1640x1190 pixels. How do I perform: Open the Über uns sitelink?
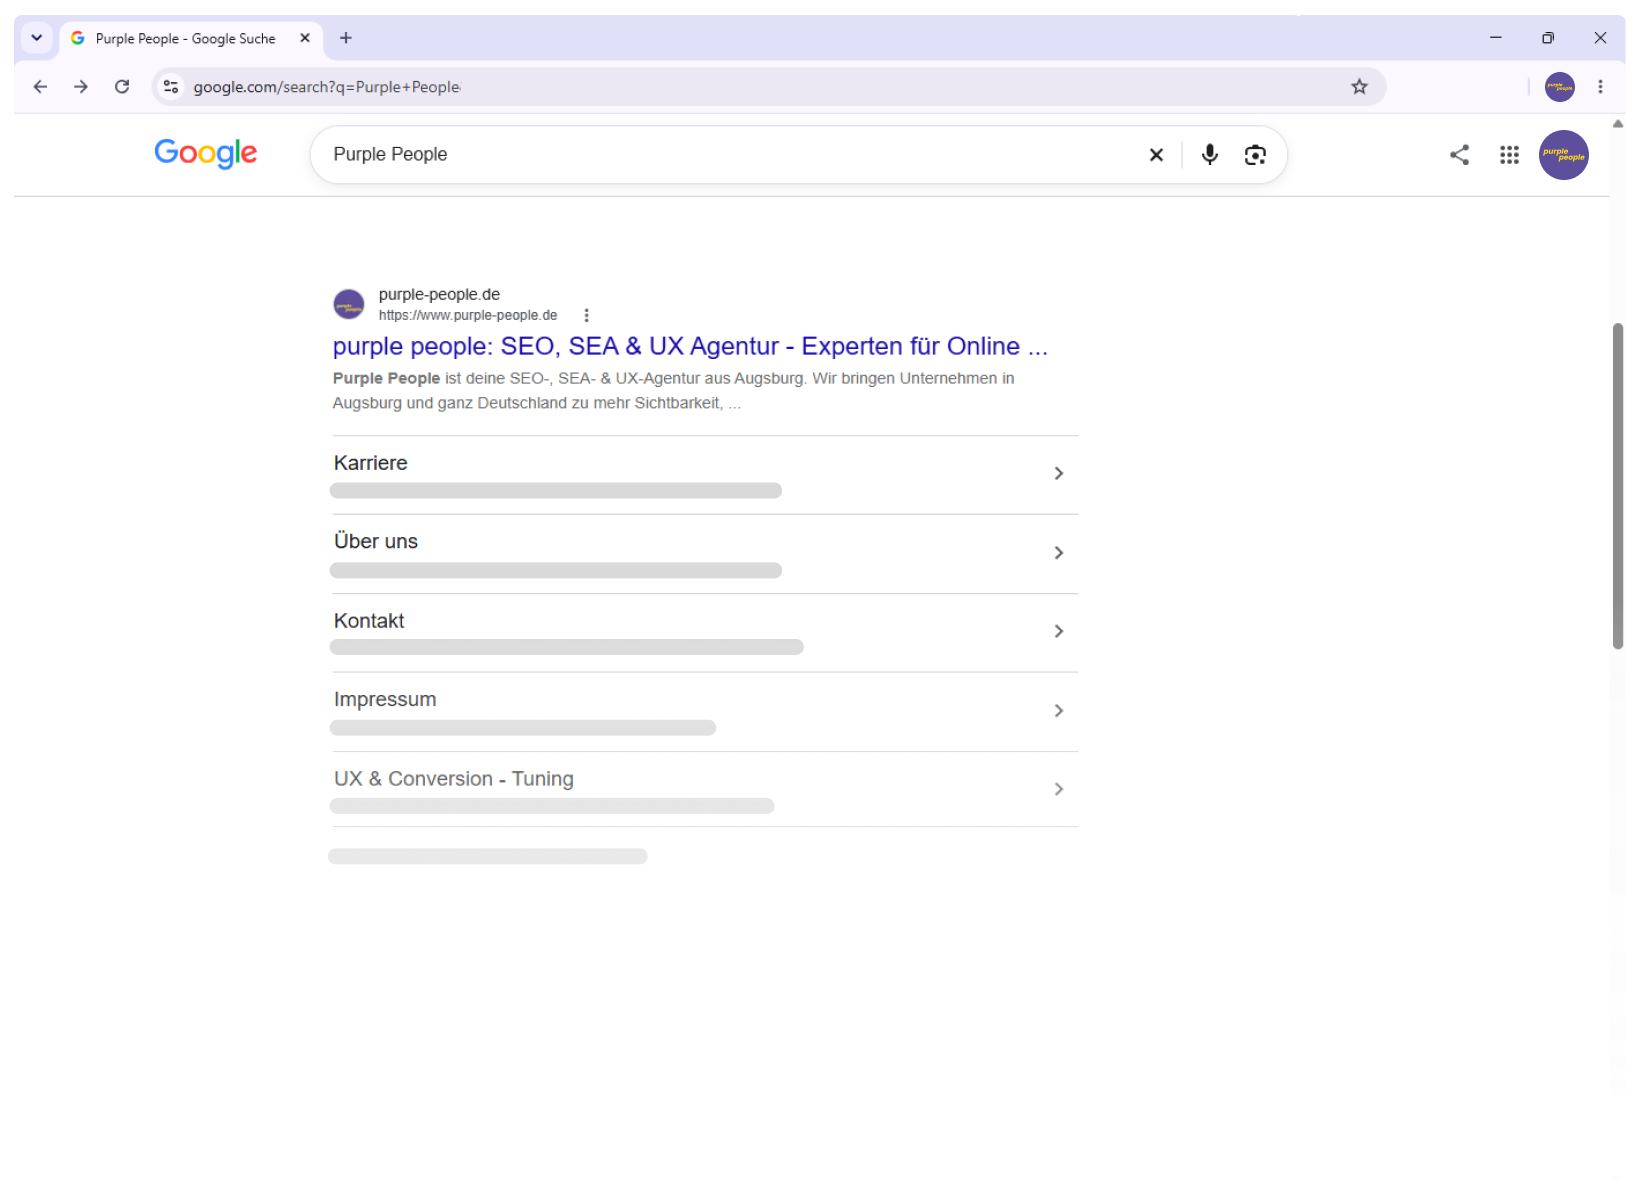[x=376, y=541]
